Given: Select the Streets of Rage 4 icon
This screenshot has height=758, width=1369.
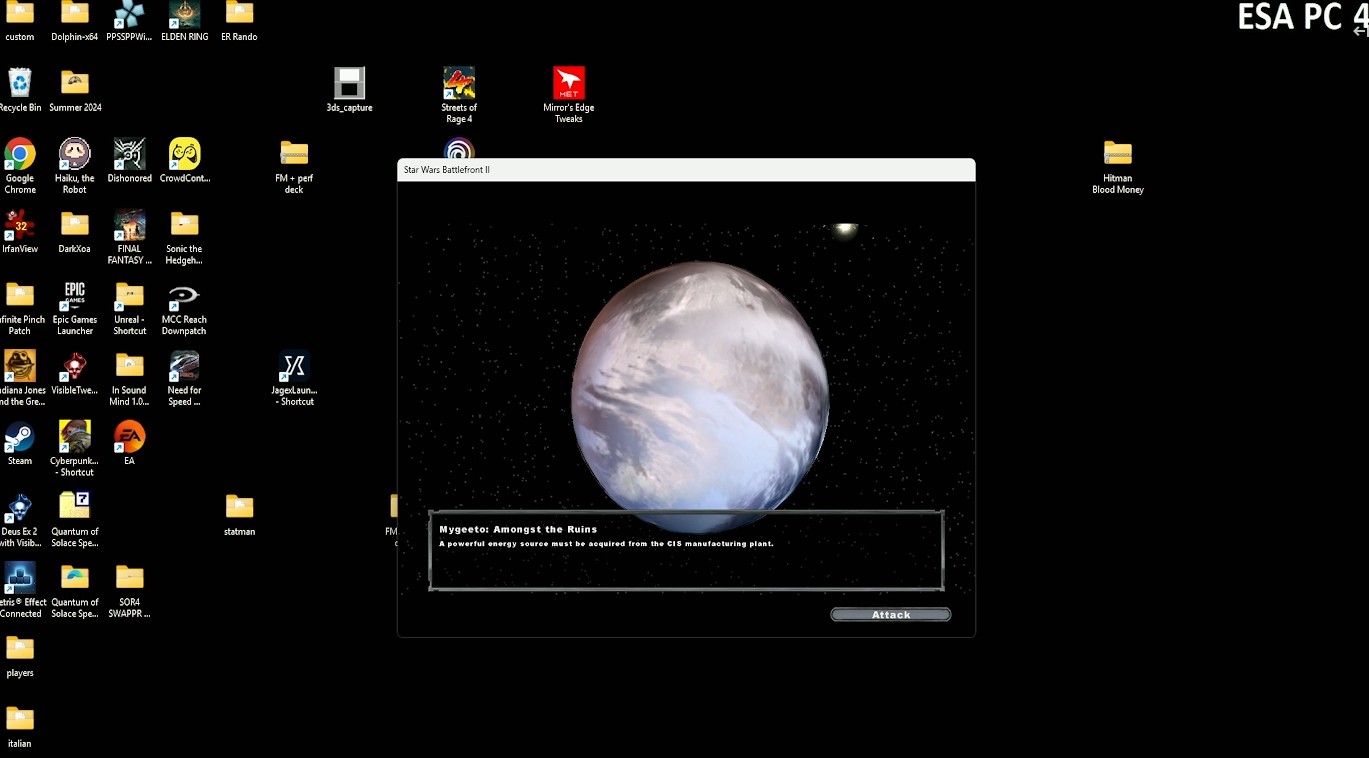Looking at the screenshot, I should [x=459, y=83].
